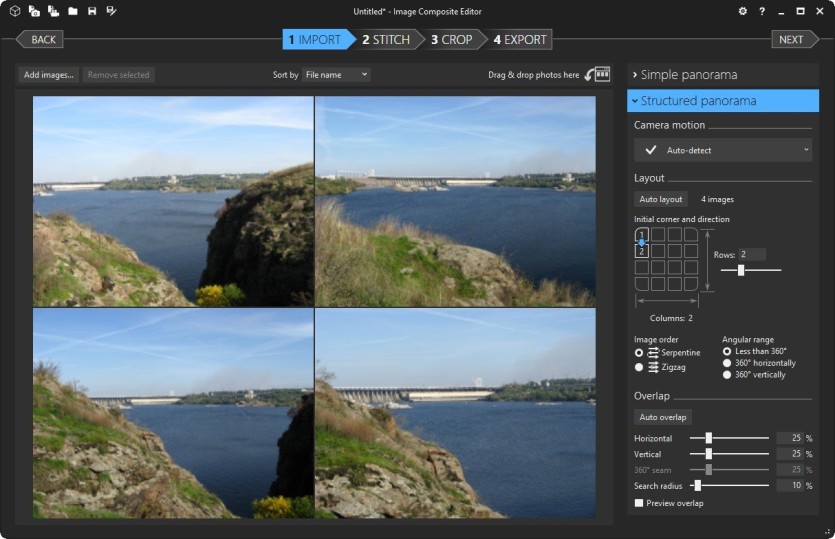This screenshot has width=835, height=539.
Task: Click the Add images... button
Action: [48, 75]
